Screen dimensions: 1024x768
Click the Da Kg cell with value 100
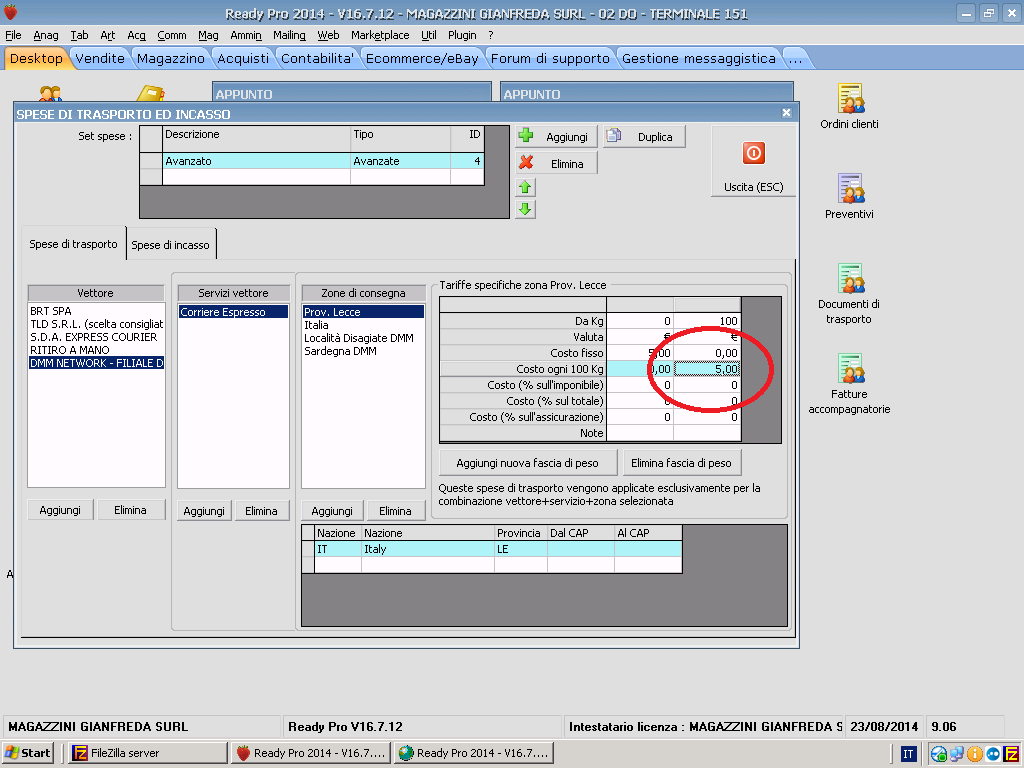click(x=707, y=321)
